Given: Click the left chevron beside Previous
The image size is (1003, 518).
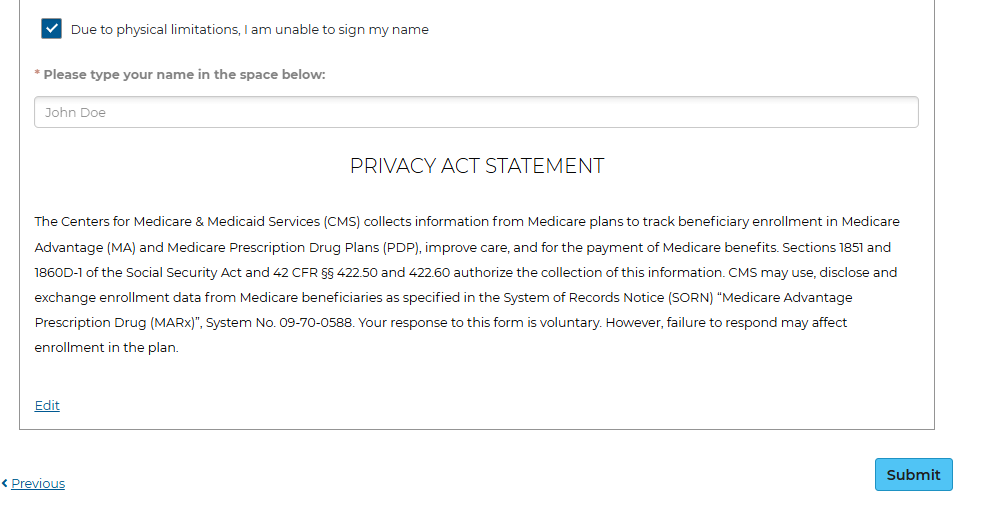Looking at the screenshot, I should point(4,483).
